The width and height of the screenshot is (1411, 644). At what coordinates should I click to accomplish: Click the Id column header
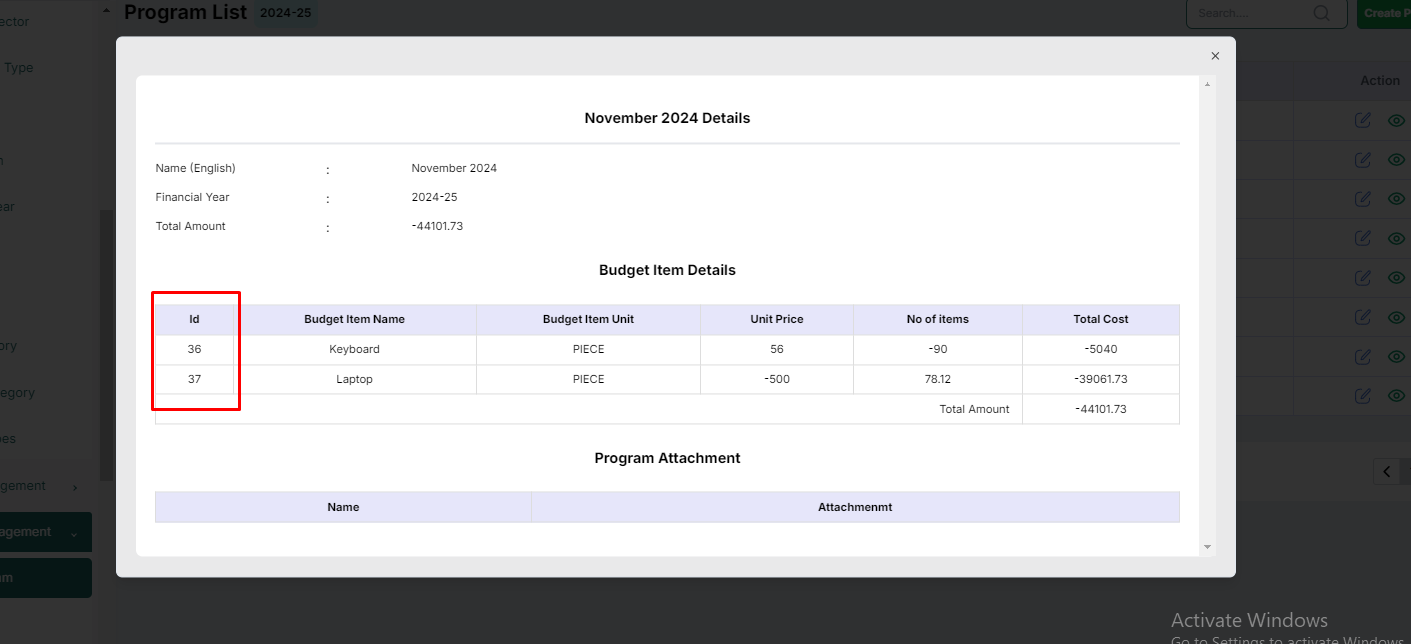(195, 320)
